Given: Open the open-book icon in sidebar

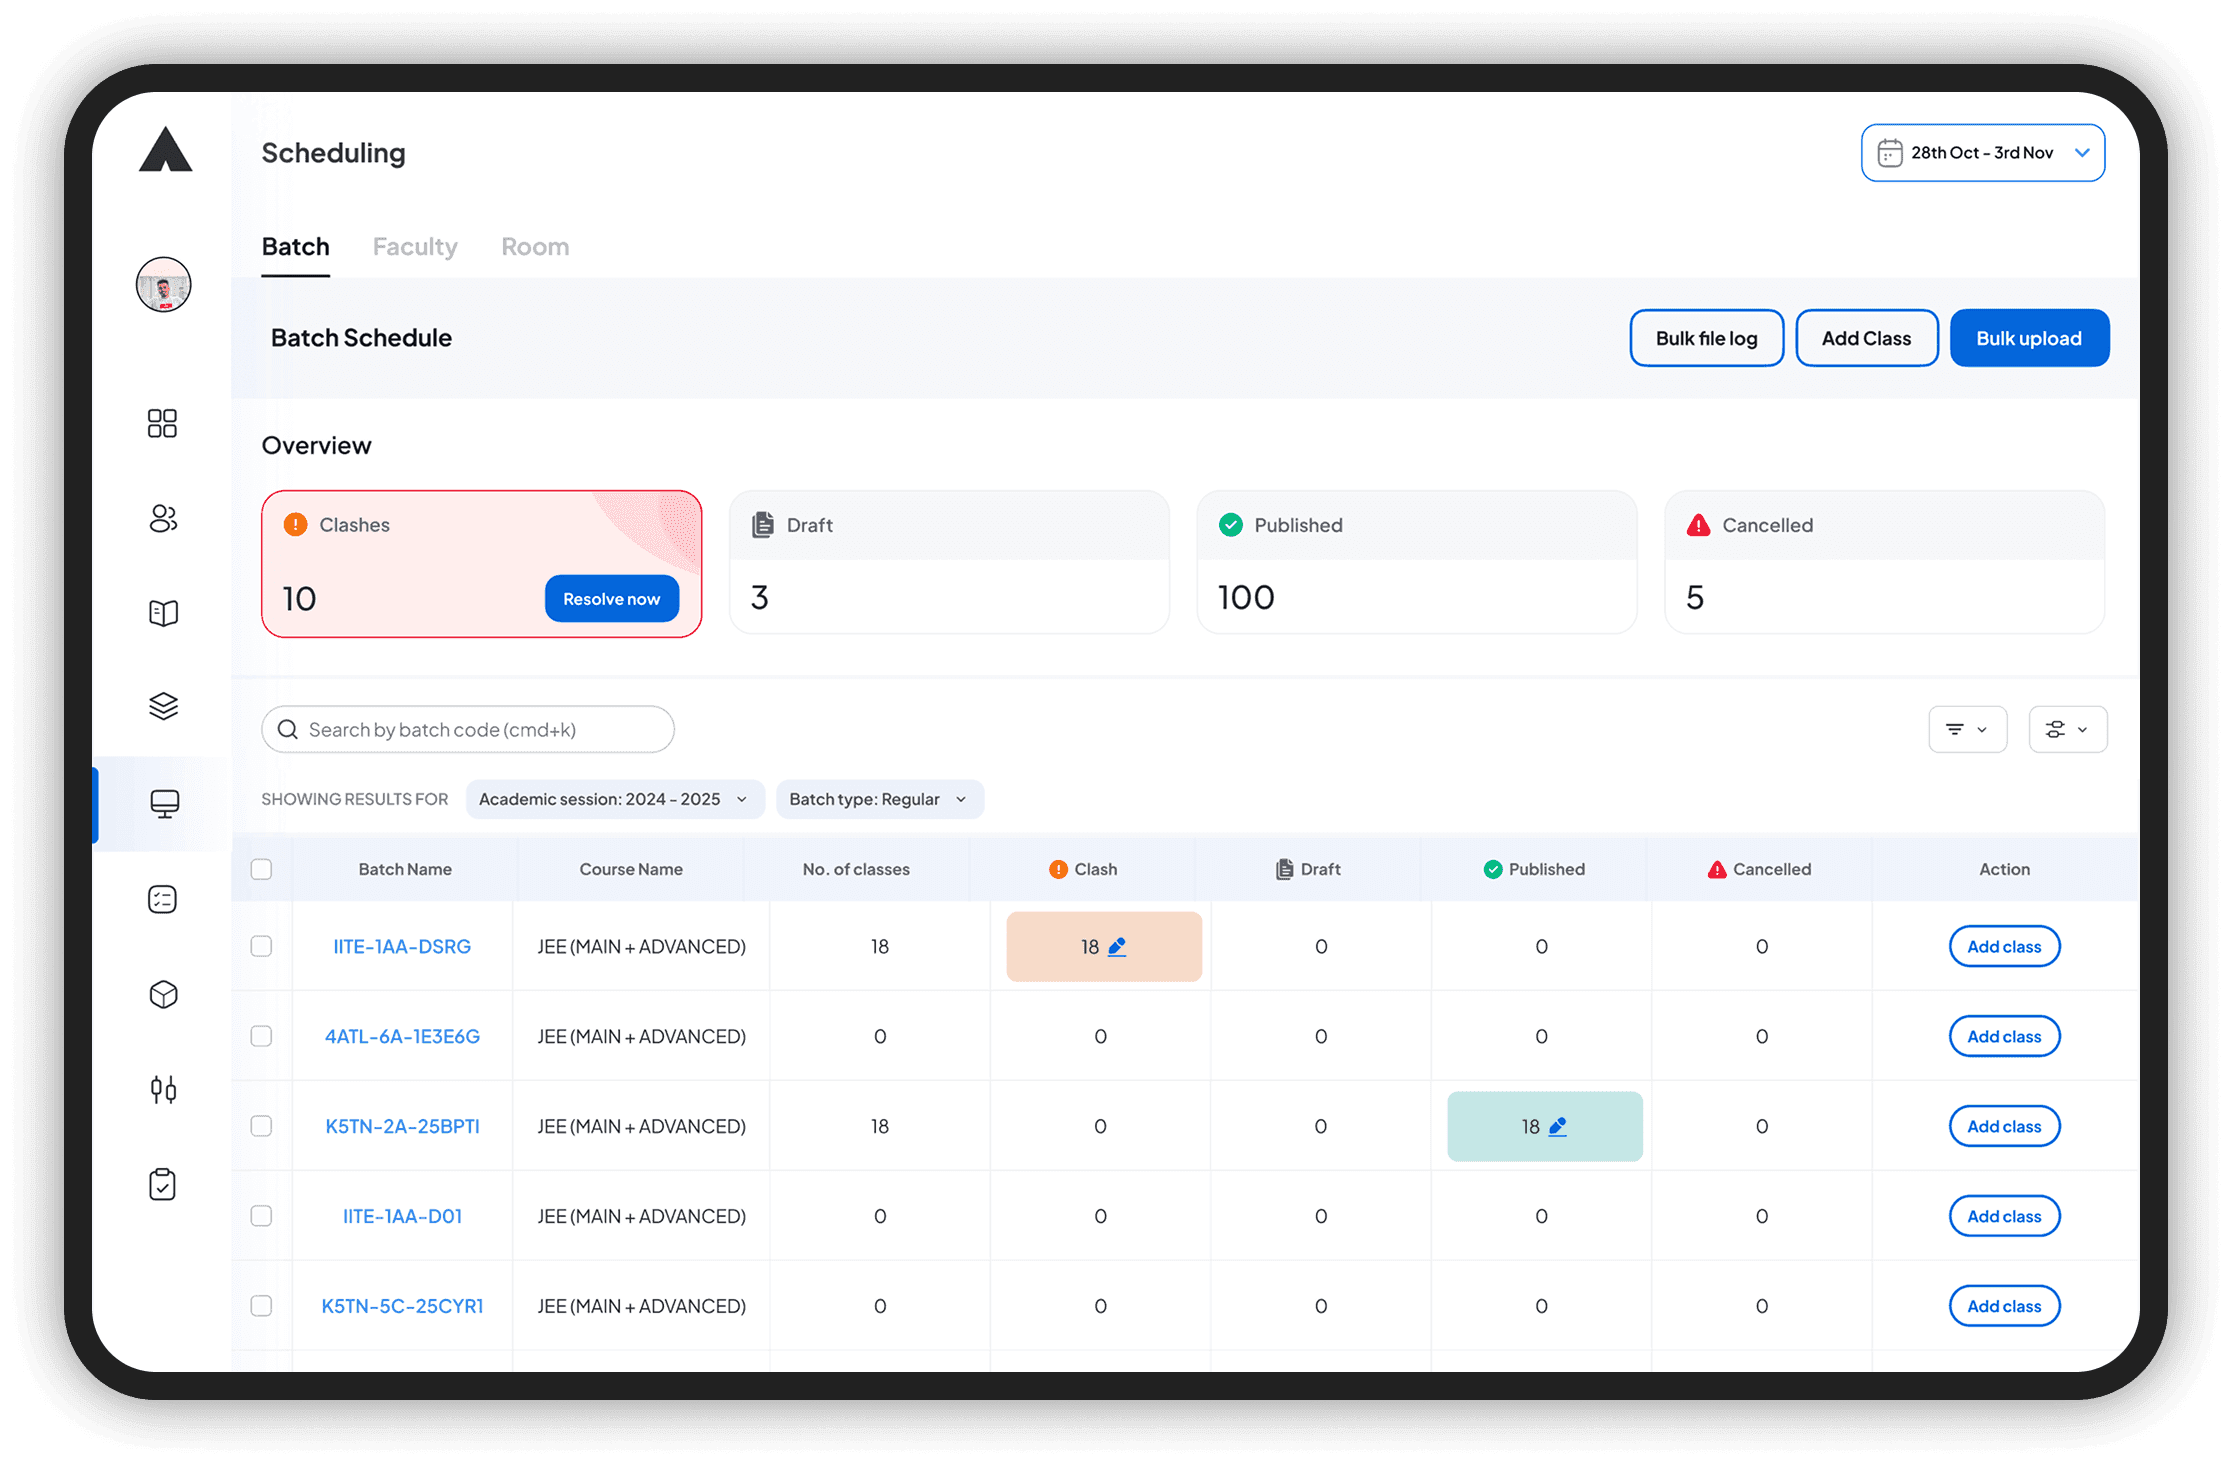Looking at the screenshot, I should [x=163, y=613].
